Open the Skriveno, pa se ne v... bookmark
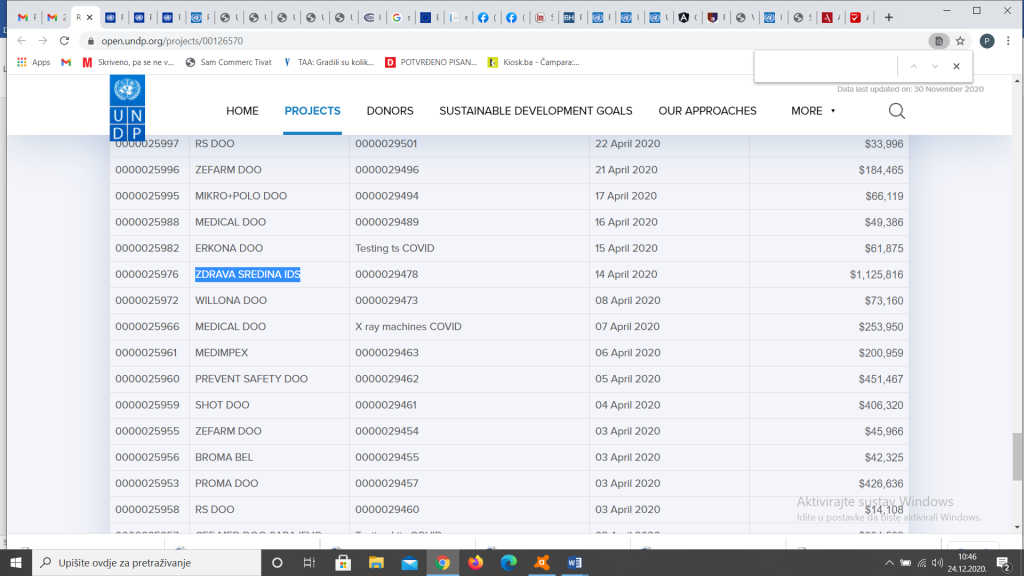This screenshot has height=576, width=1024. click(x=129, y=62)
